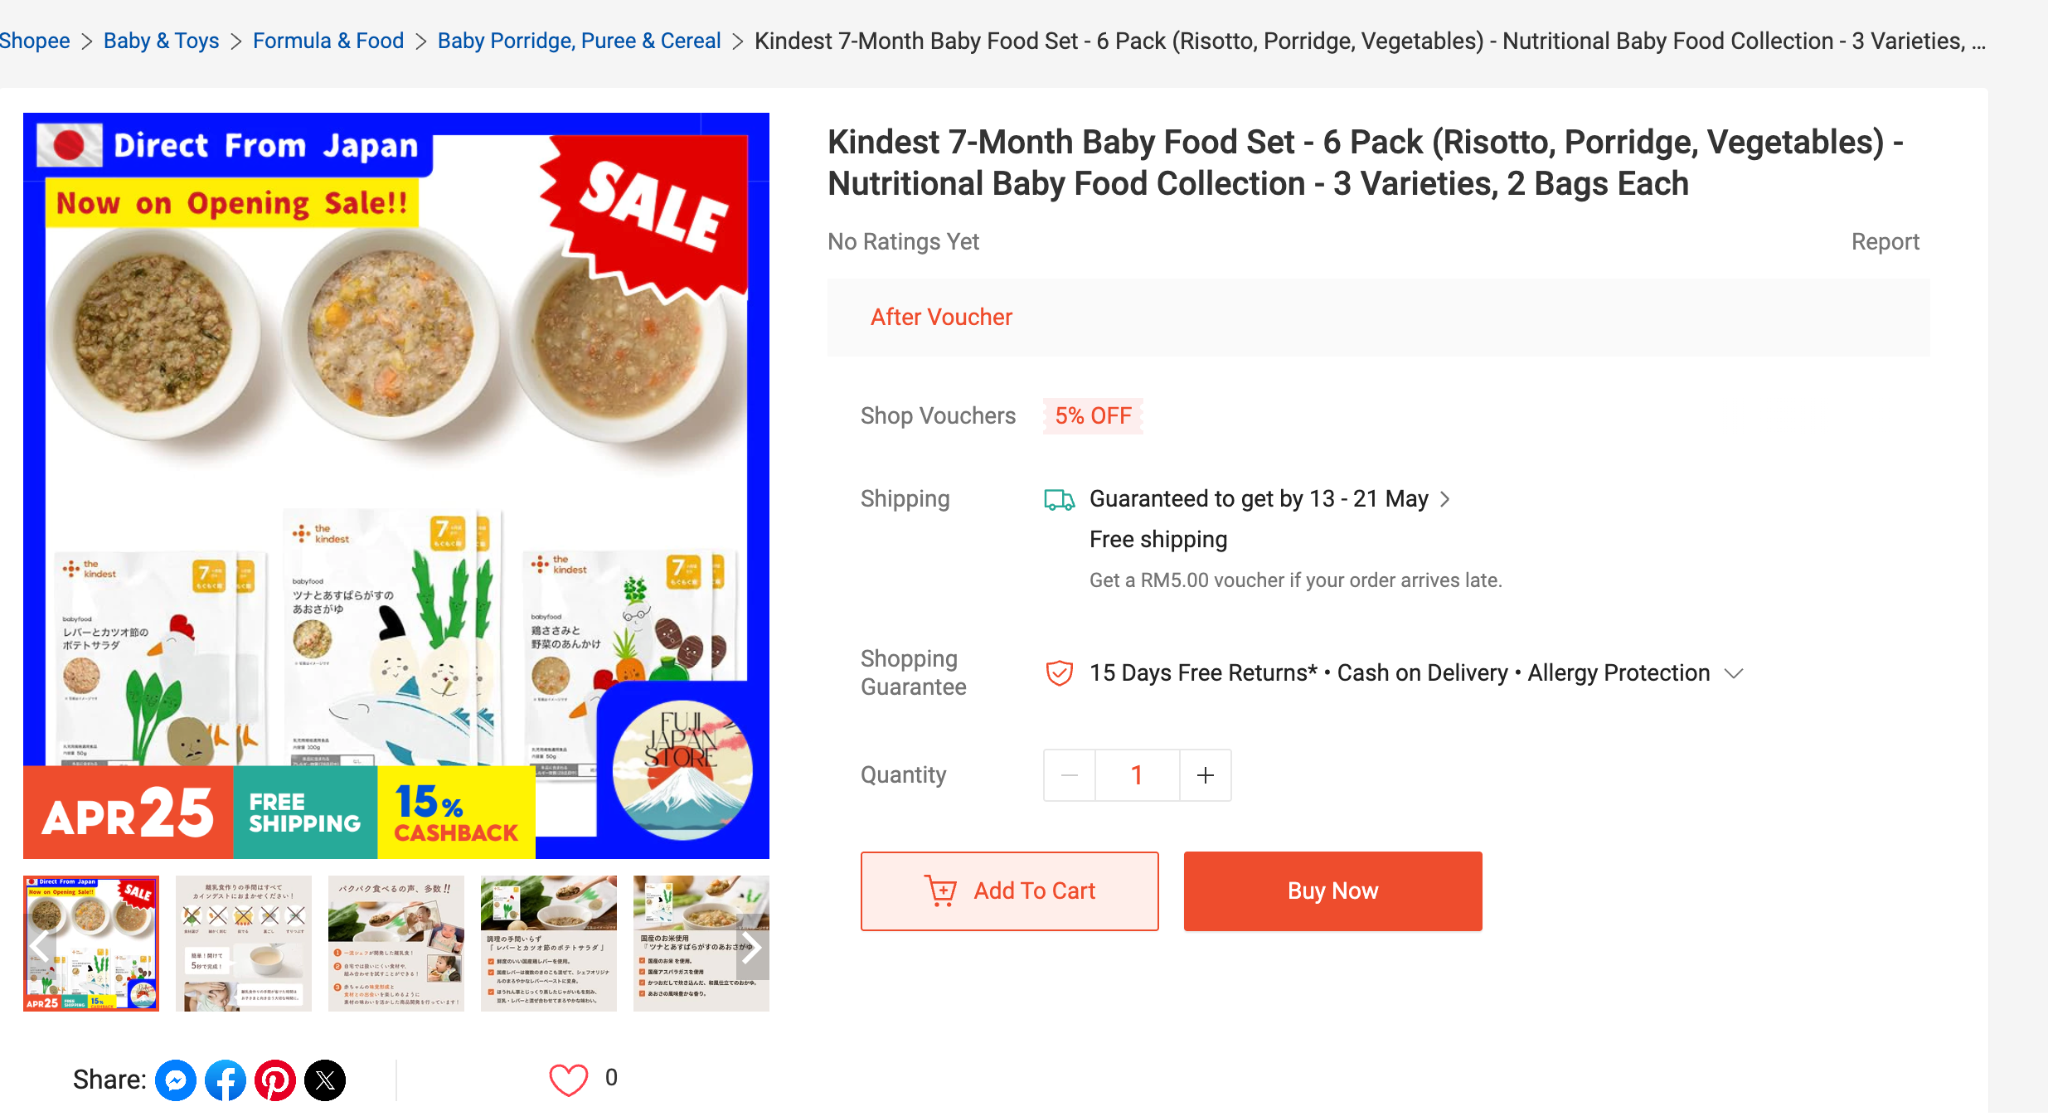
Task: Report this product listing
Action: pos(1884,242)
